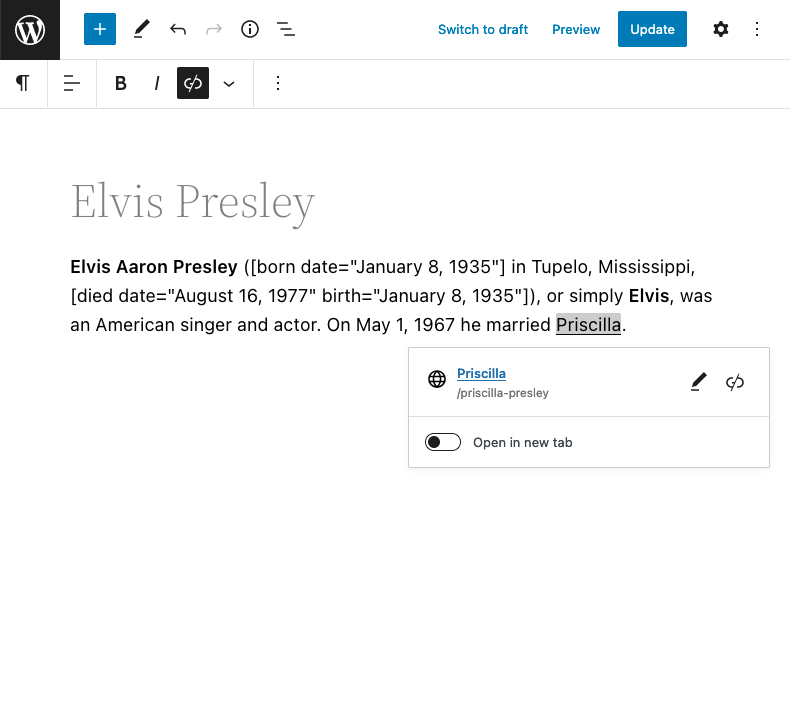The image size is (790, 701).
Task: Click the Update button
Action: point(652,29)
